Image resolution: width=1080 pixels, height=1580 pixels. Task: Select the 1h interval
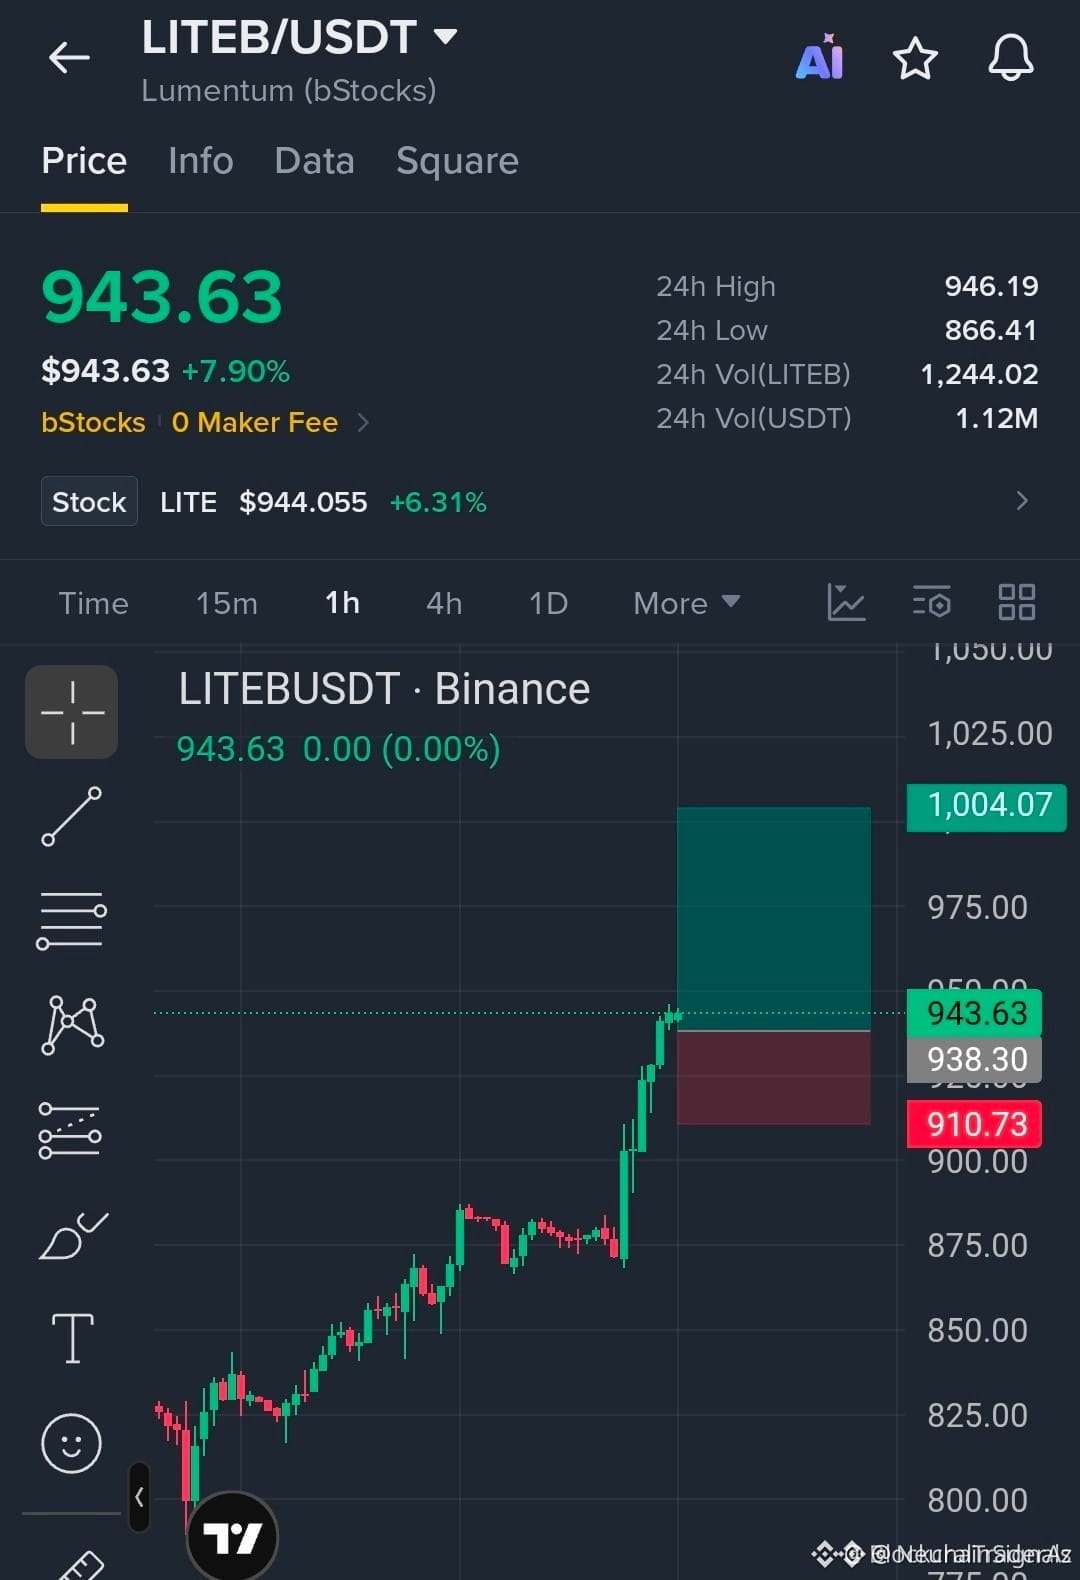pyautogui.click(x=342, y=603)
